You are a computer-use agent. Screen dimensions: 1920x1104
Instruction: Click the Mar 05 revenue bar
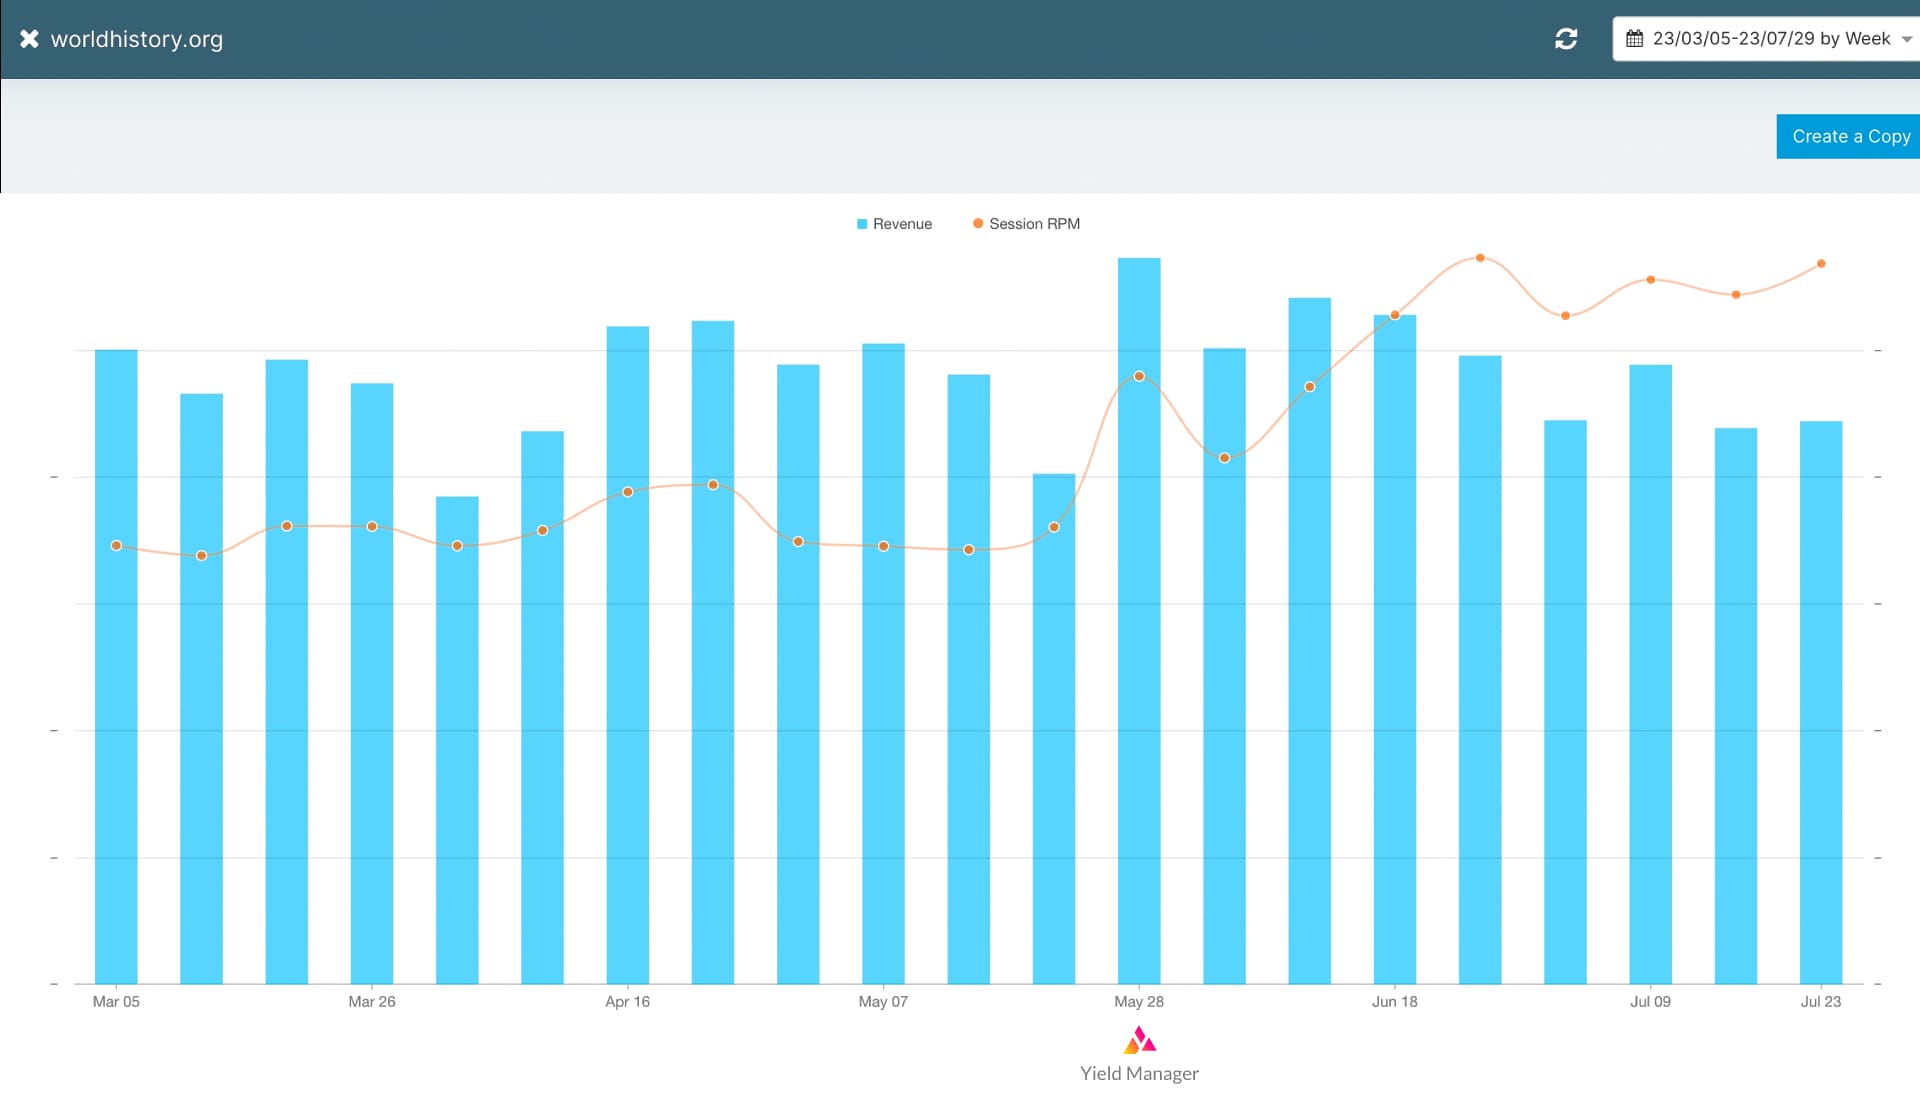tap(116, 667)
